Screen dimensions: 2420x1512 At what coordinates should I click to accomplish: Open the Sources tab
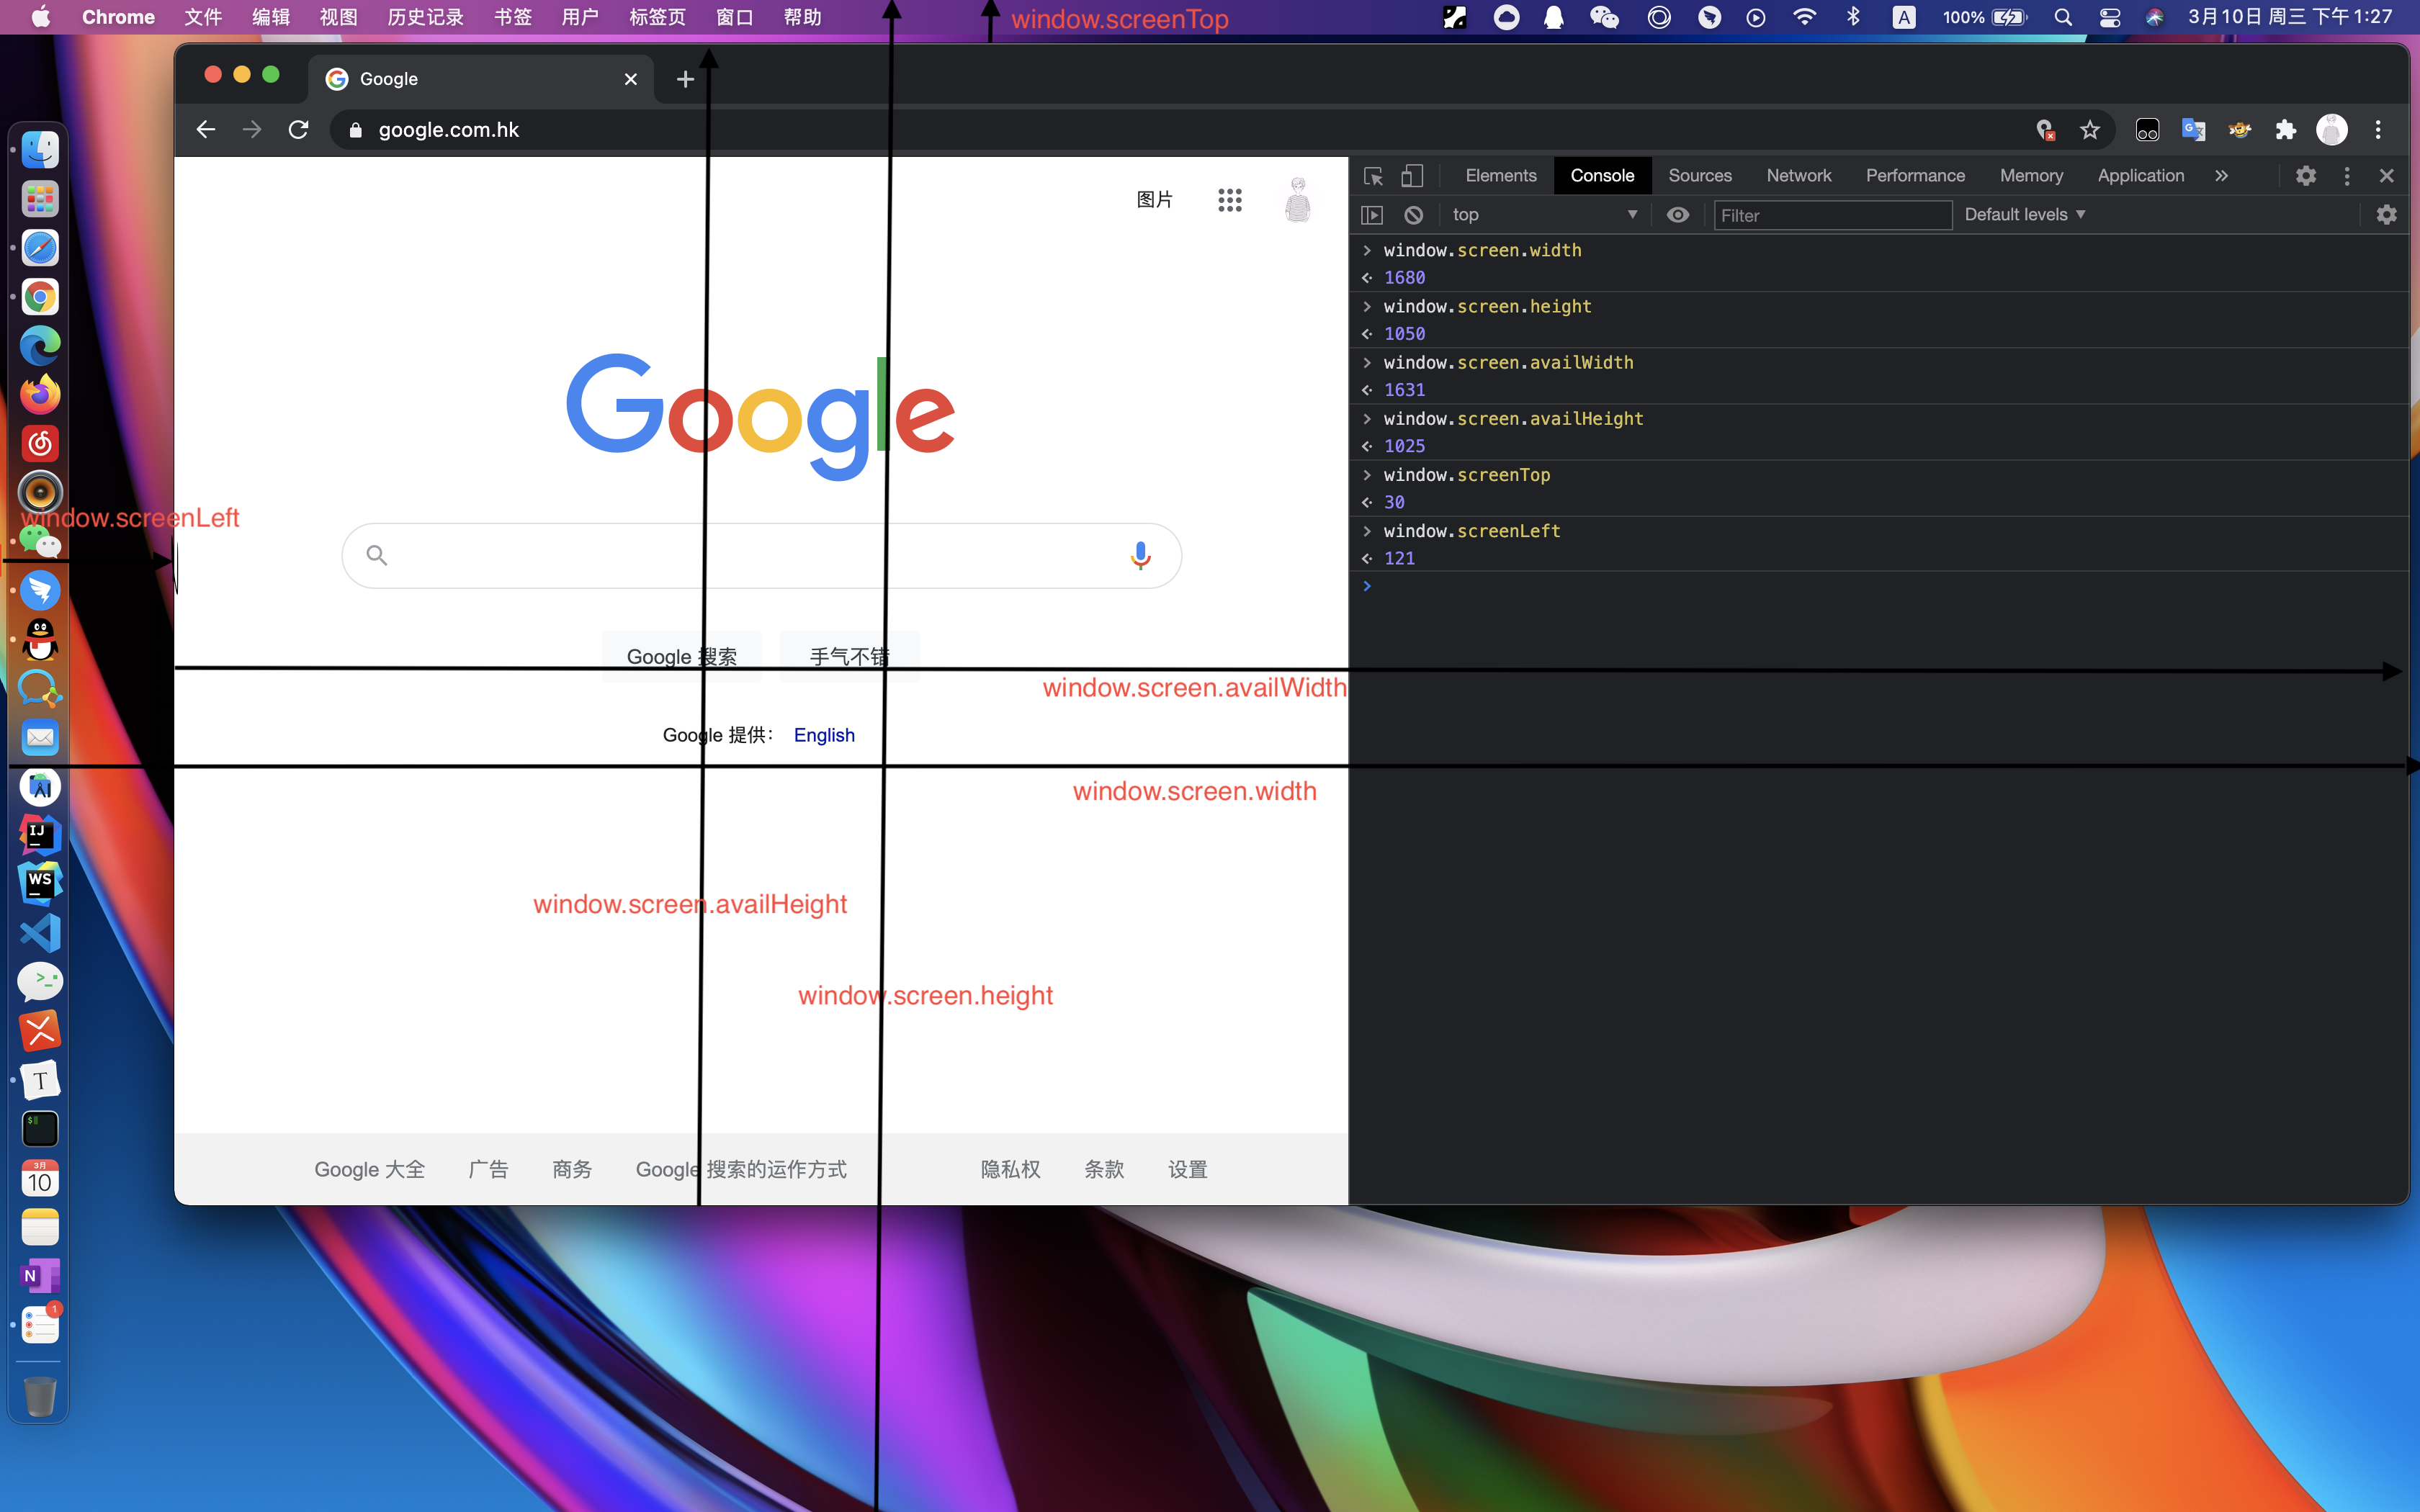[1699, 176]
